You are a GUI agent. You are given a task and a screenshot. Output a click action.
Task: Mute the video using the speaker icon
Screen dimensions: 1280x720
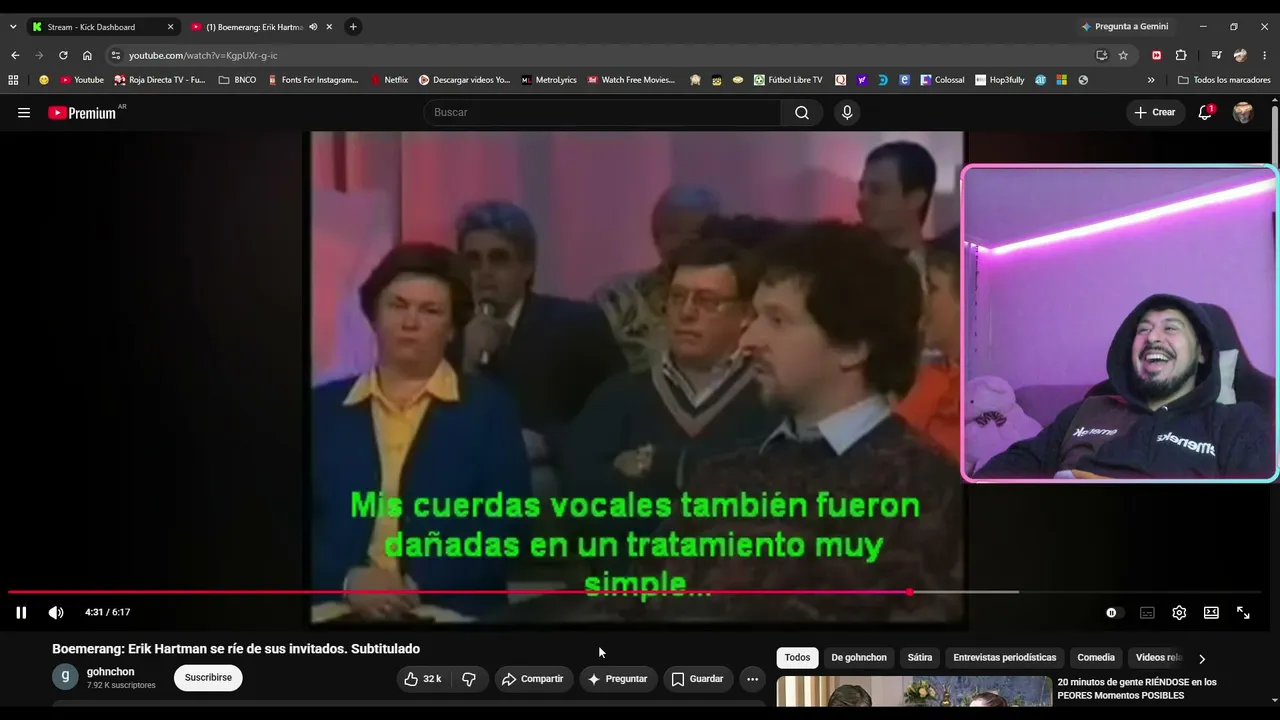pyautogui.click(x=56, y=613)
